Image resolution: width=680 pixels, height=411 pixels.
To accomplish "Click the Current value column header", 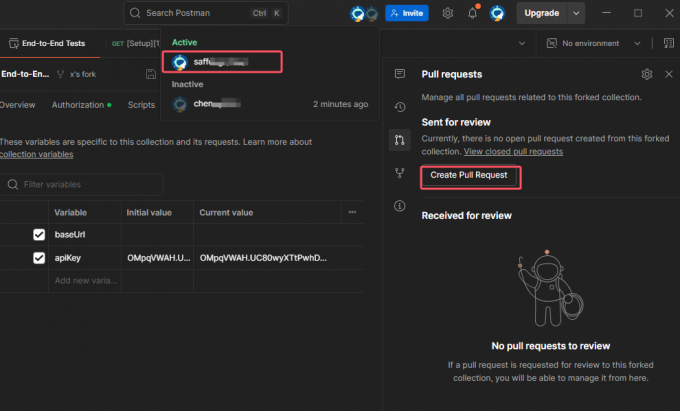I will (x=226, y=212).
